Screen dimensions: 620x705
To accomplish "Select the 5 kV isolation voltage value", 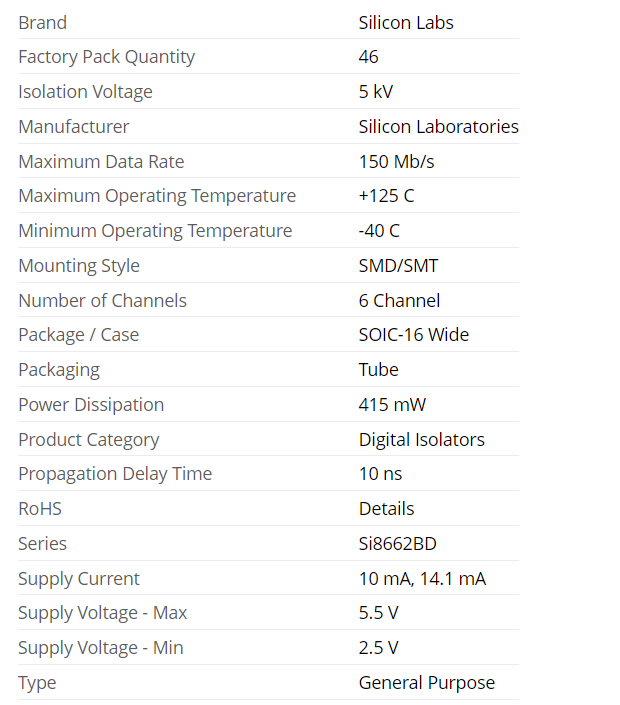I will [x=376, y=92].
